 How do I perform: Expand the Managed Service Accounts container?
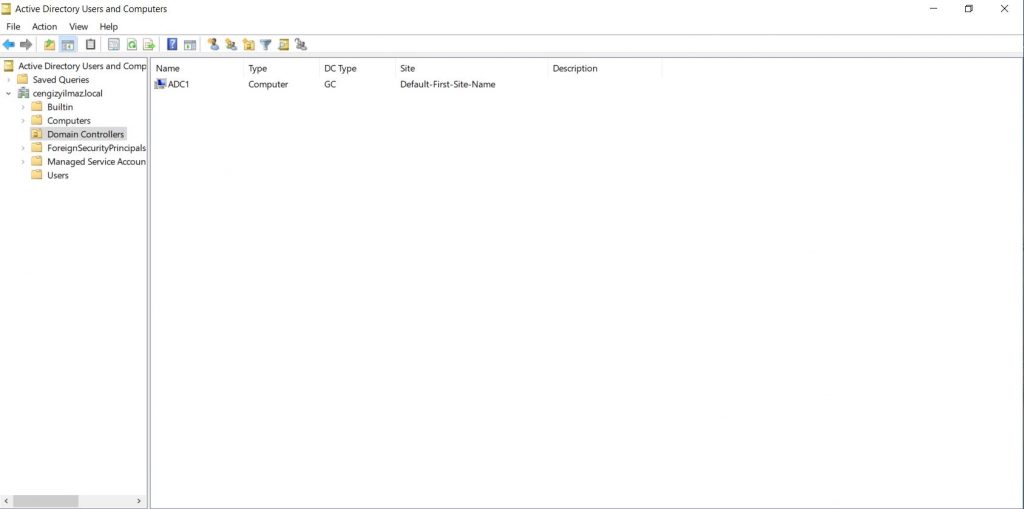[x=23, y=161]
